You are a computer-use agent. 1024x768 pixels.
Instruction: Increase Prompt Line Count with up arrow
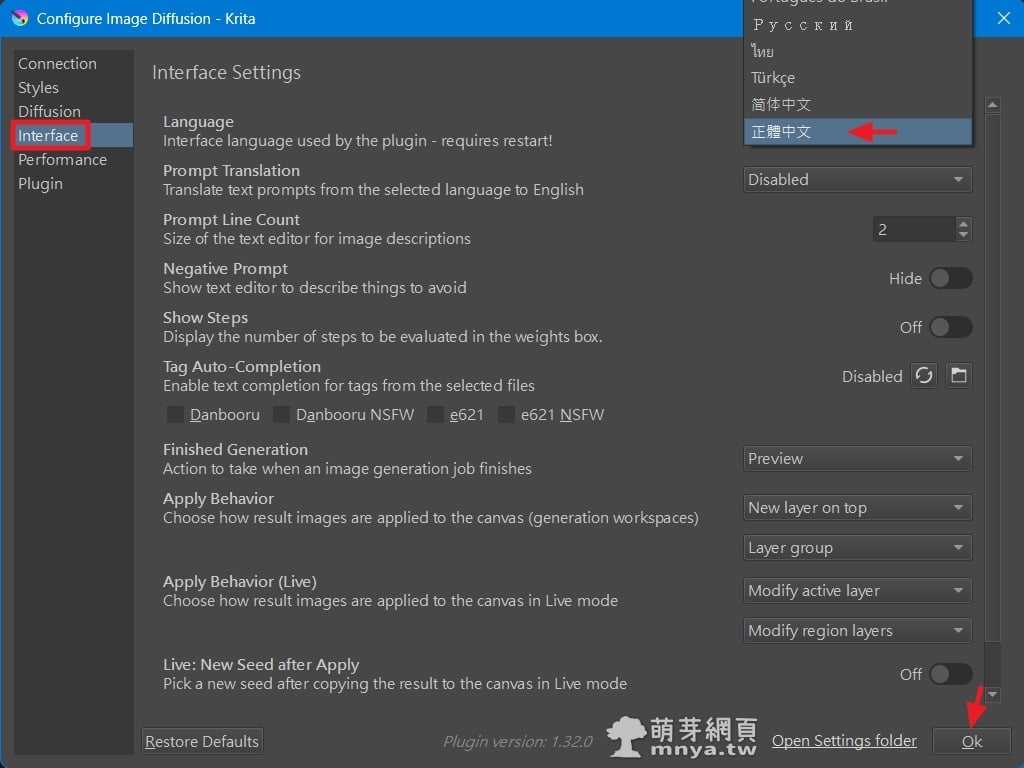[x=963, y=224]
